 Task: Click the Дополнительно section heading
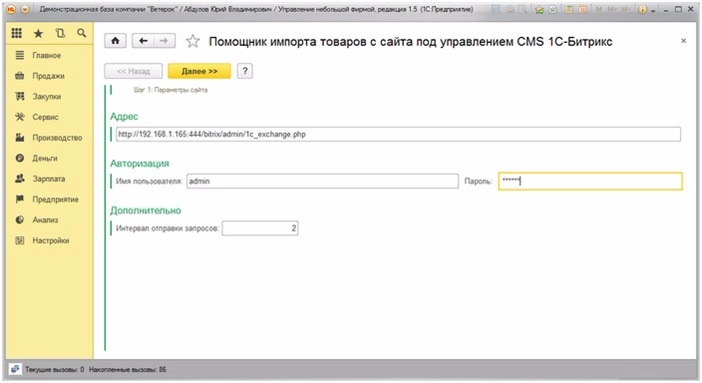146,211
